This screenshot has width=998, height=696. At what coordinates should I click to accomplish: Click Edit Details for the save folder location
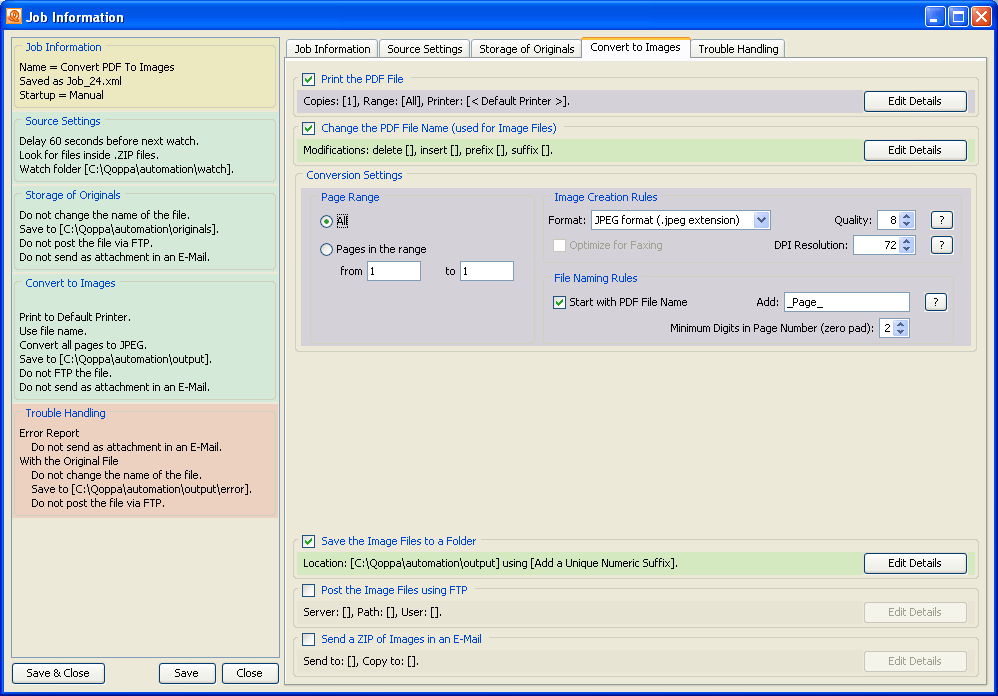(915, 563)
